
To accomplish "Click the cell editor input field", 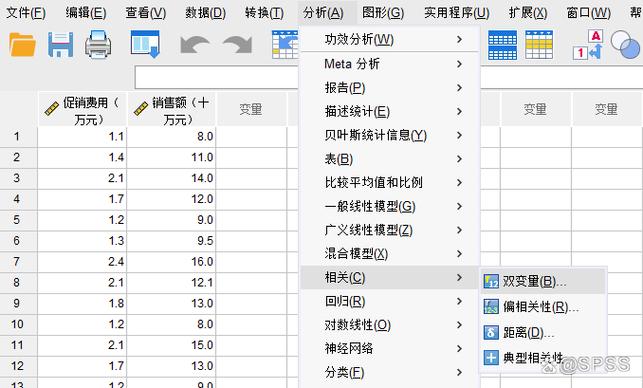I will (217, 77).
